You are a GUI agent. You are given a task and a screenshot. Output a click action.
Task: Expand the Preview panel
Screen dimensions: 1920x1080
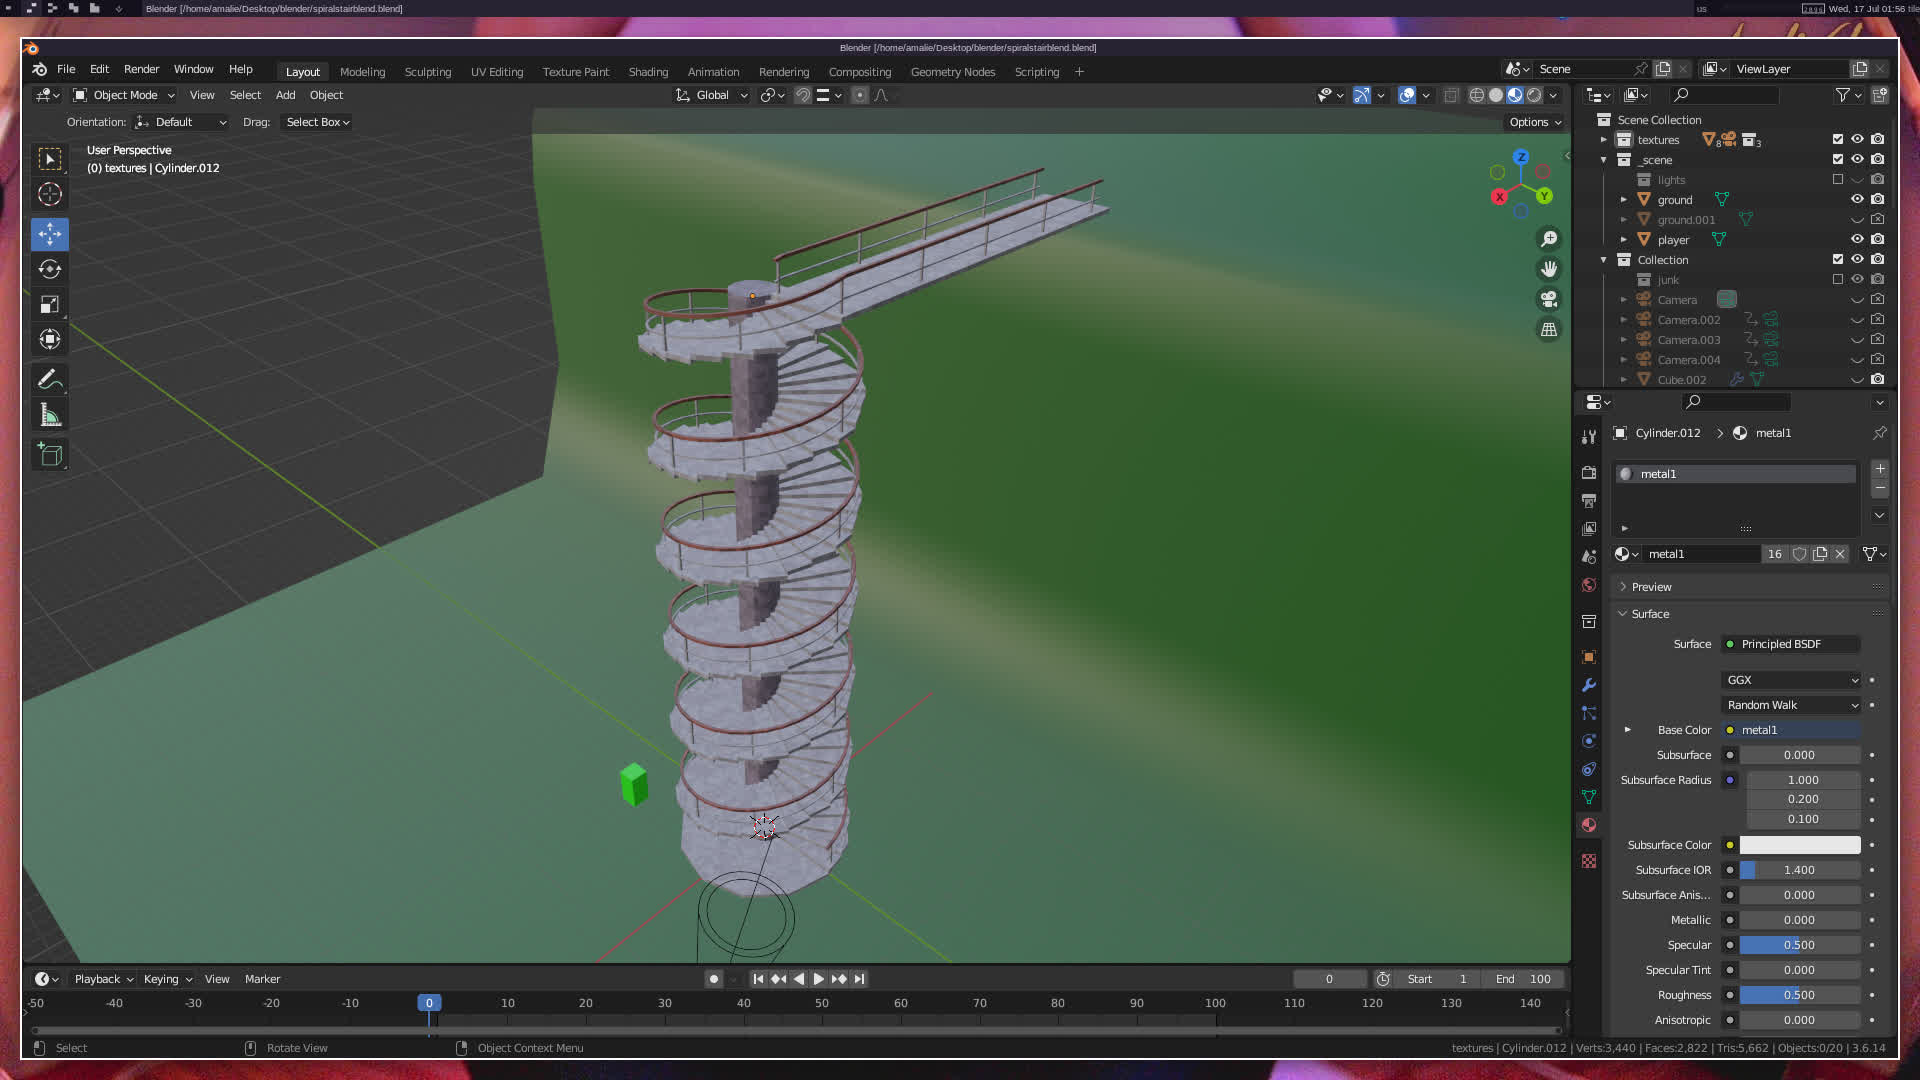[1651, 587]
